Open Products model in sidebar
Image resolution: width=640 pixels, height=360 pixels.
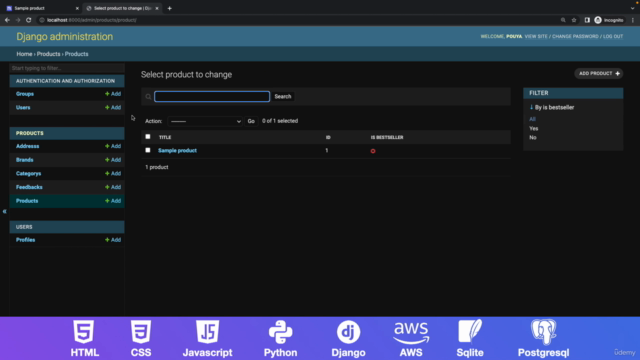click(x=27, y=201)
